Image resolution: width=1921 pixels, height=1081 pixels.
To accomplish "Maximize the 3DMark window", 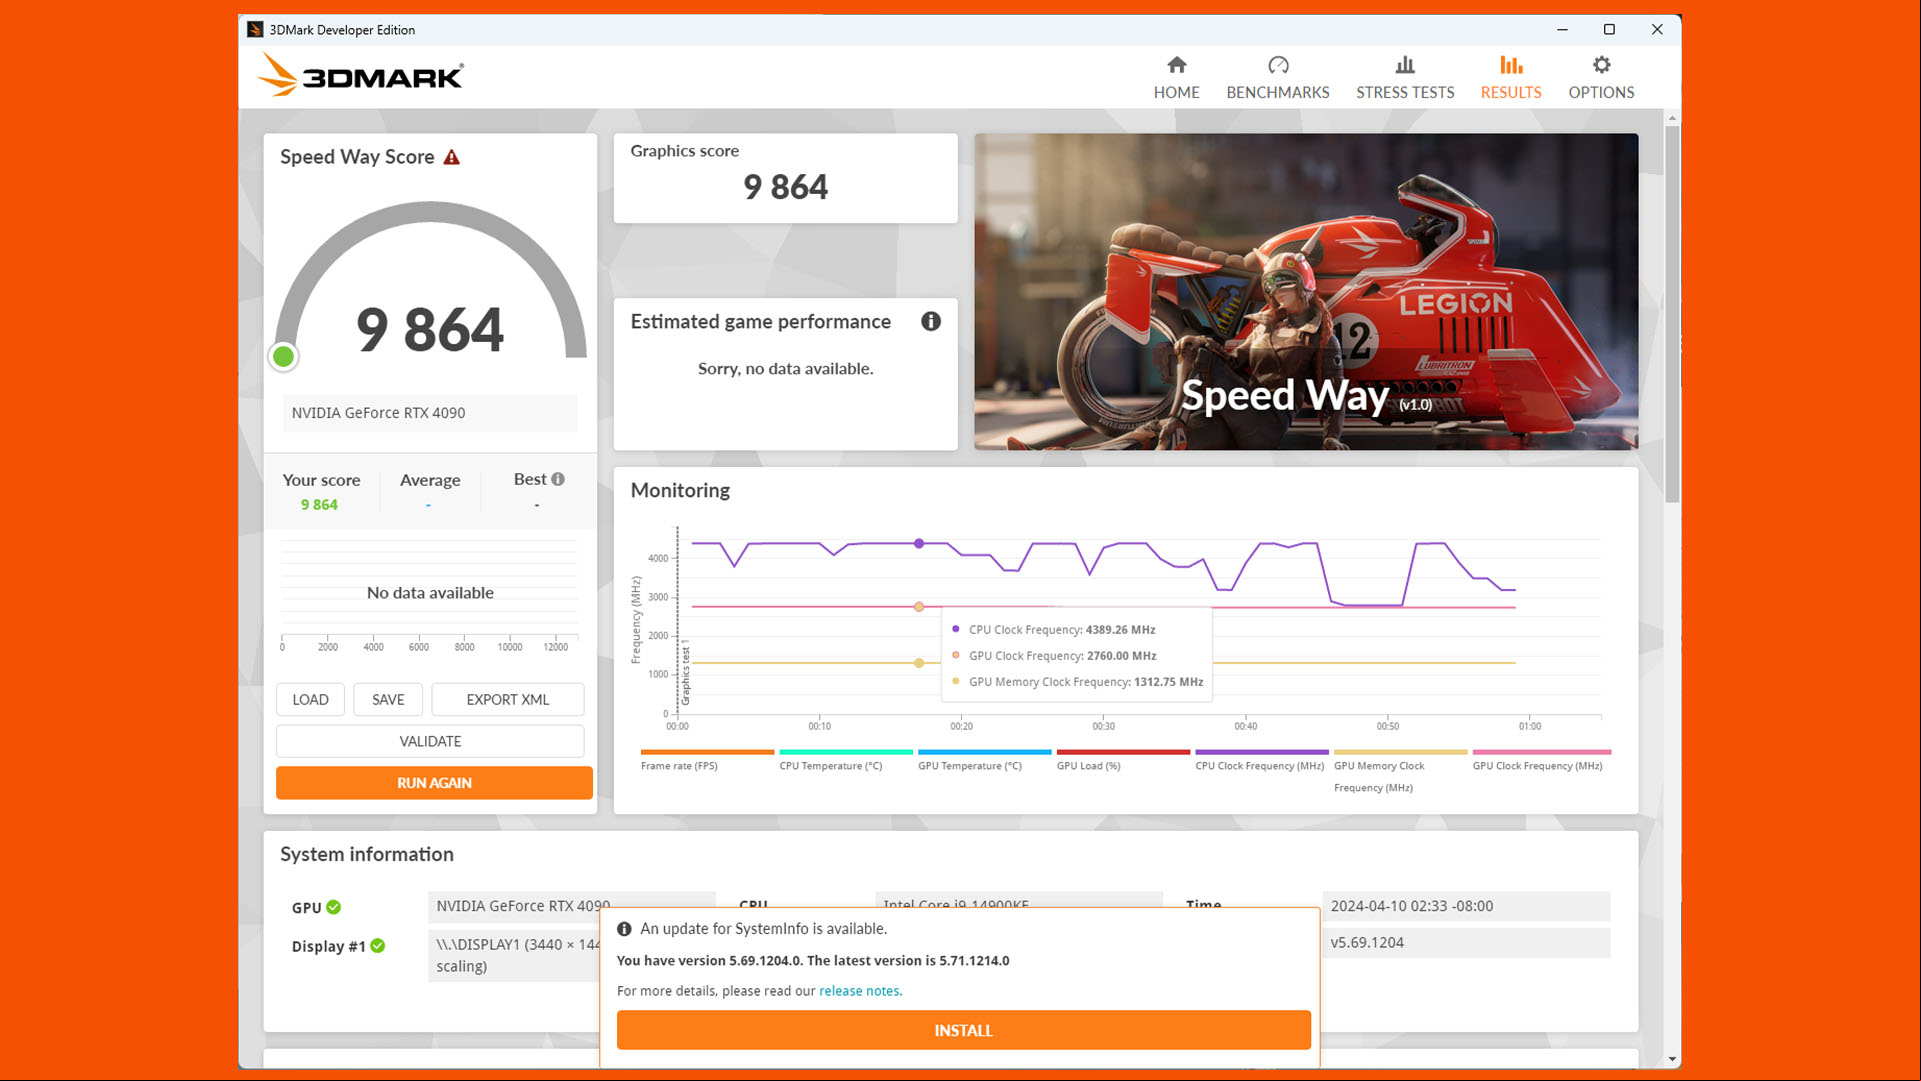I will [1609, 30].
